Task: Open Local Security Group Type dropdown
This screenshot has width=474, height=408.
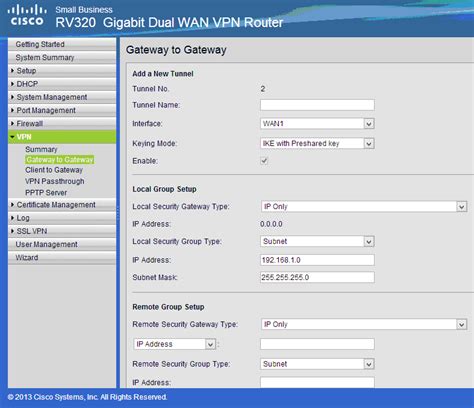Action: coord(317,241)
